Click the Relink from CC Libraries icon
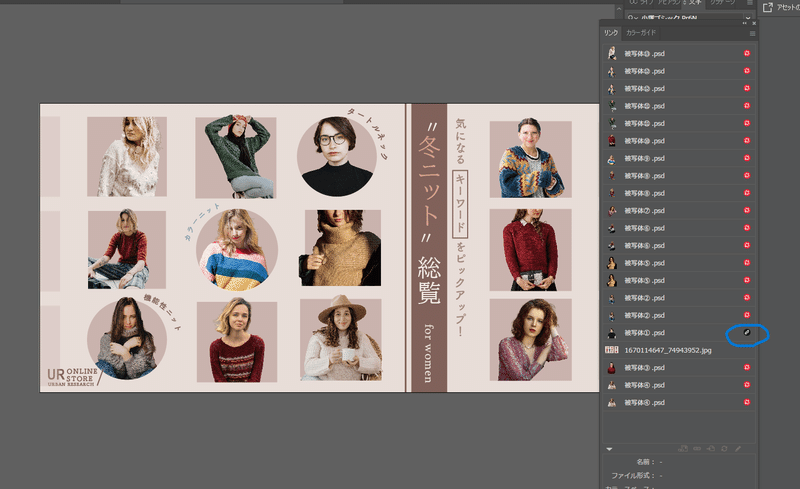Screen dimensions: 800x489 pos(683,449)
